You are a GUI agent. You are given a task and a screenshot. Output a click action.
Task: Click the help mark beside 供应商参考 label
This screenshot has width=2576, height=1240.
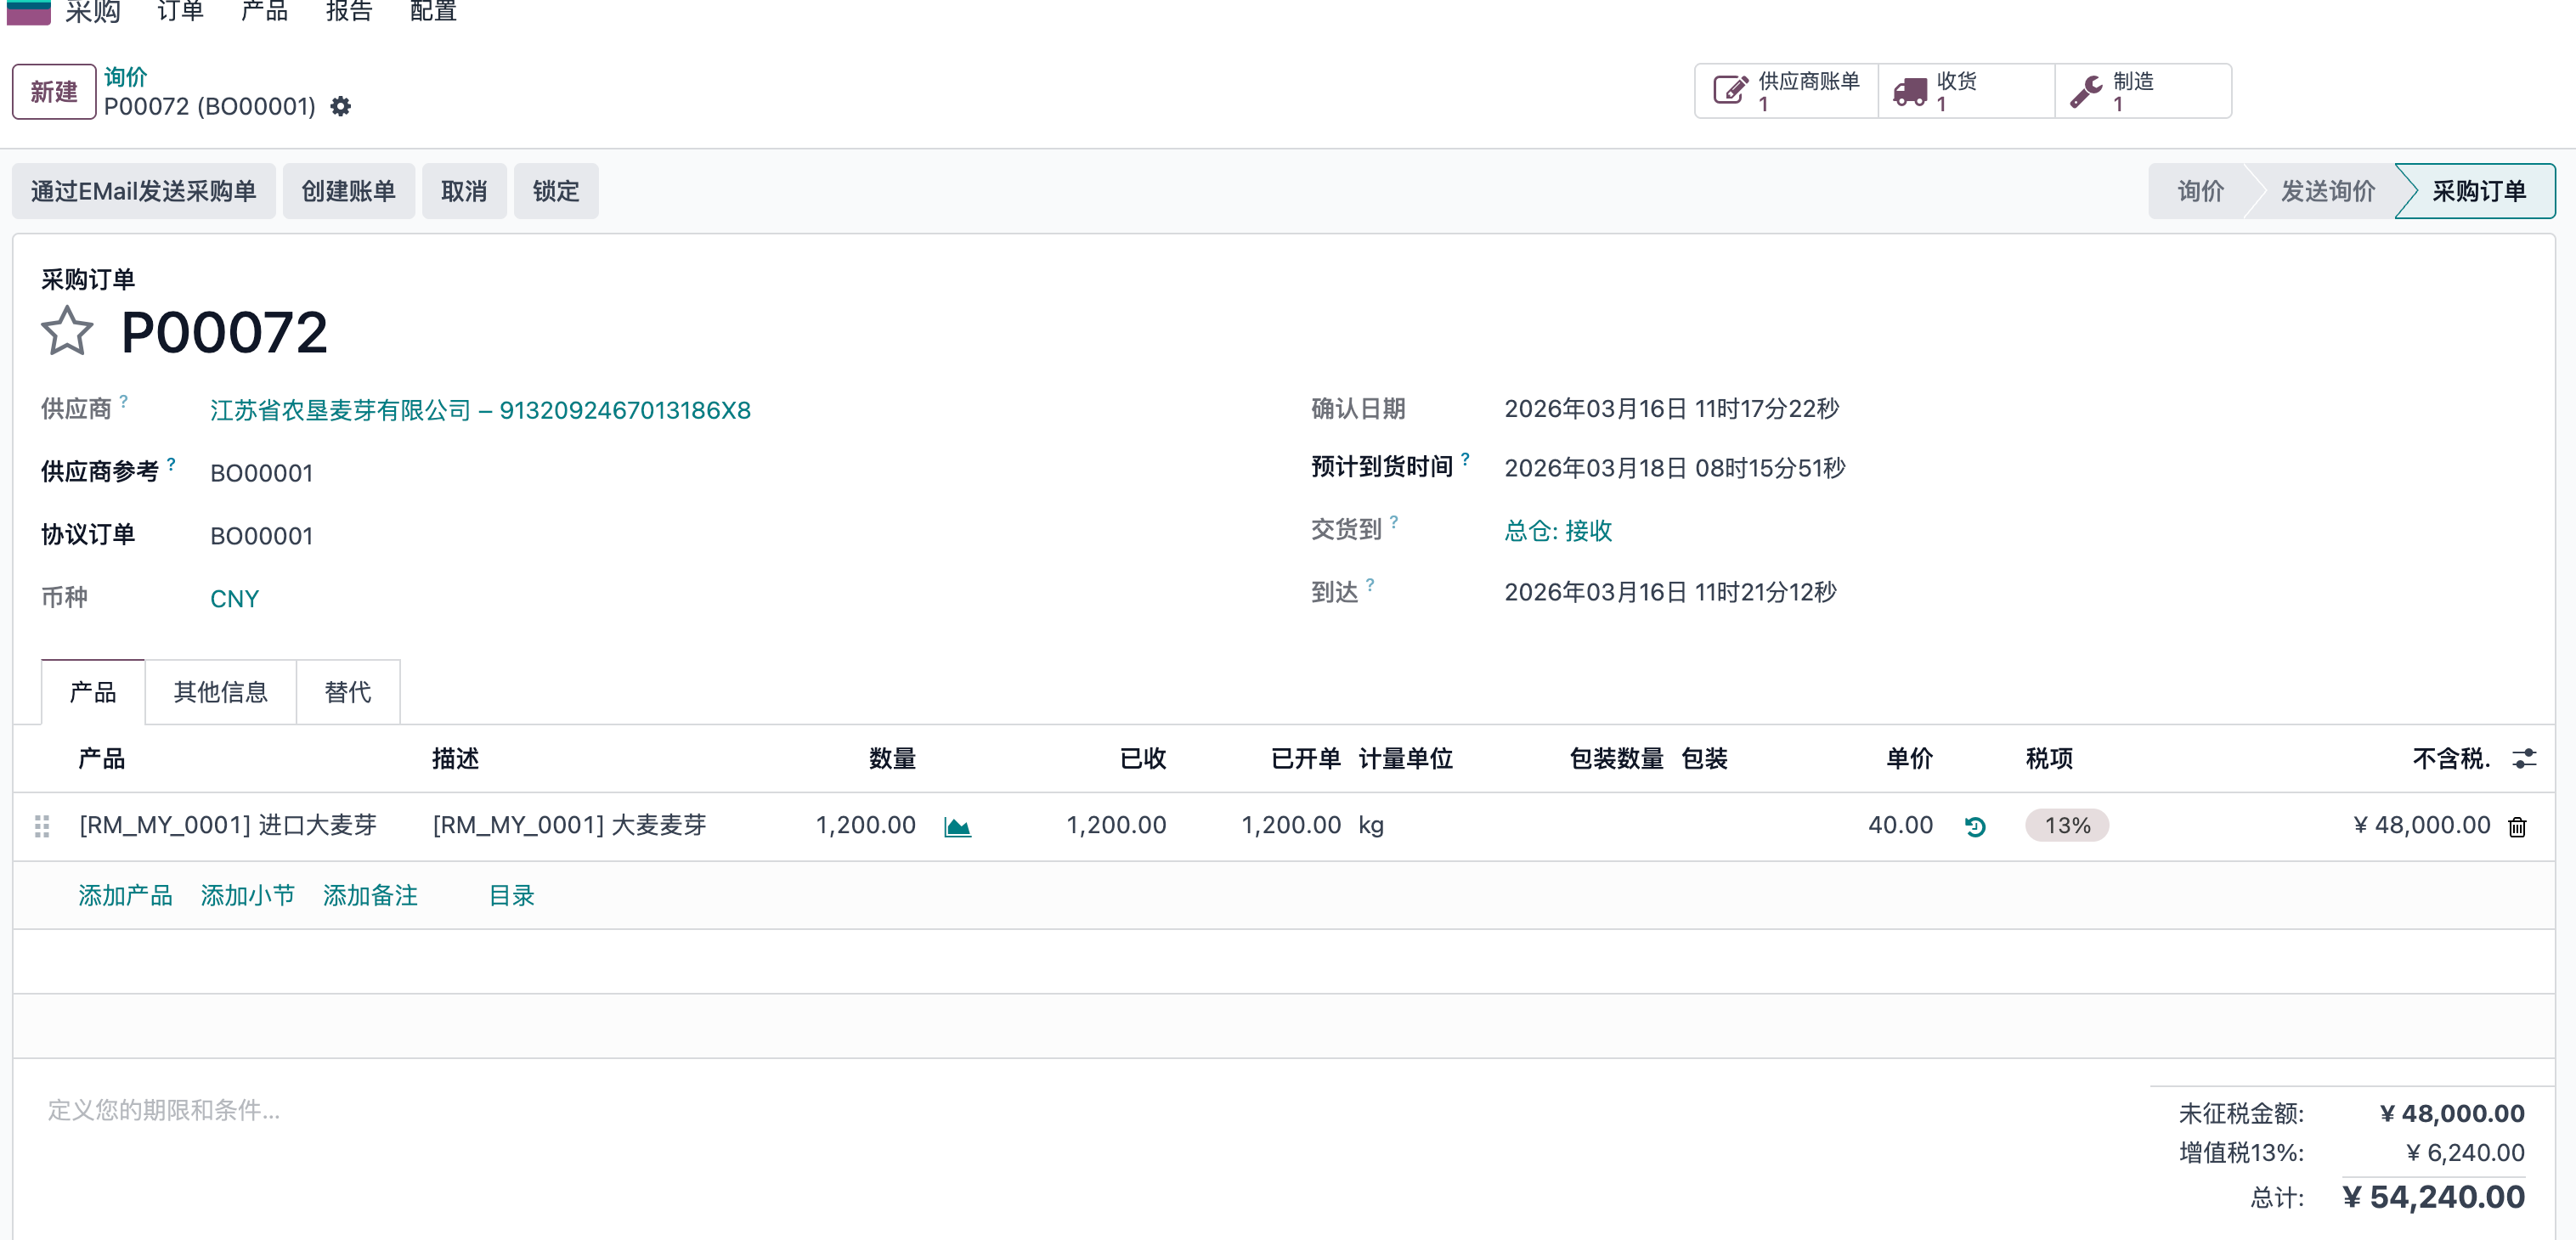click(x=171, y=464)
